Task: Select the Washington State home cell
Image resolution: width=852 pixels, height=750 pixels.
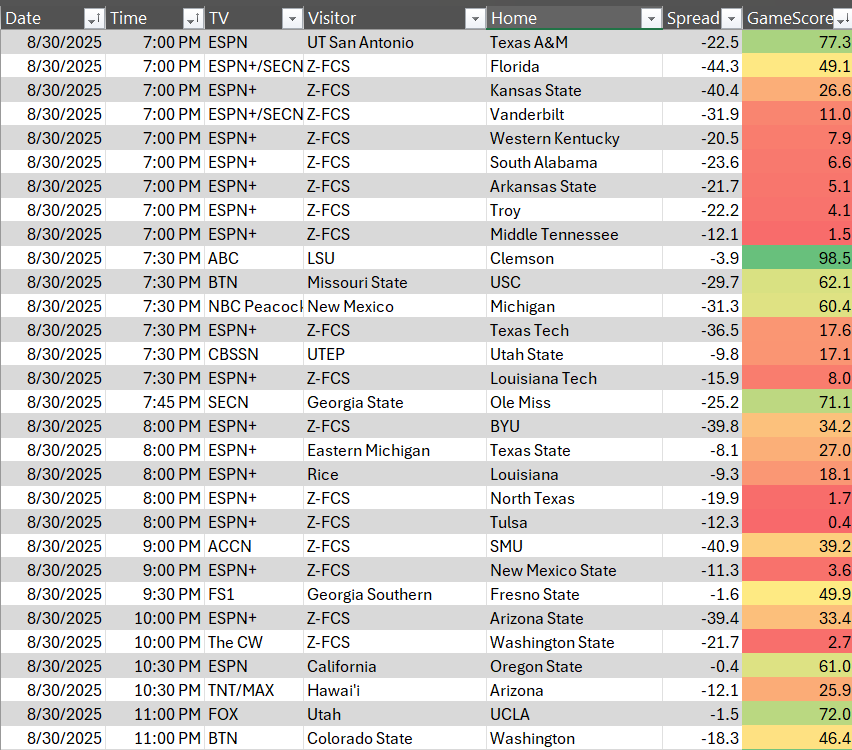Action: pyautogui.click(x=574, y=642)
